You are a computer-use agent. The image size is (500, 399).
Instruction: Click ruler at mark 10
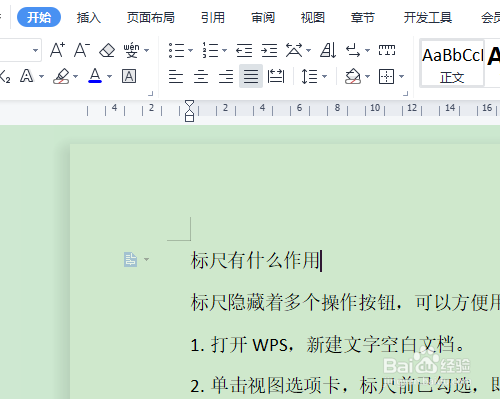pyautogui.click(x=375, y=108)
